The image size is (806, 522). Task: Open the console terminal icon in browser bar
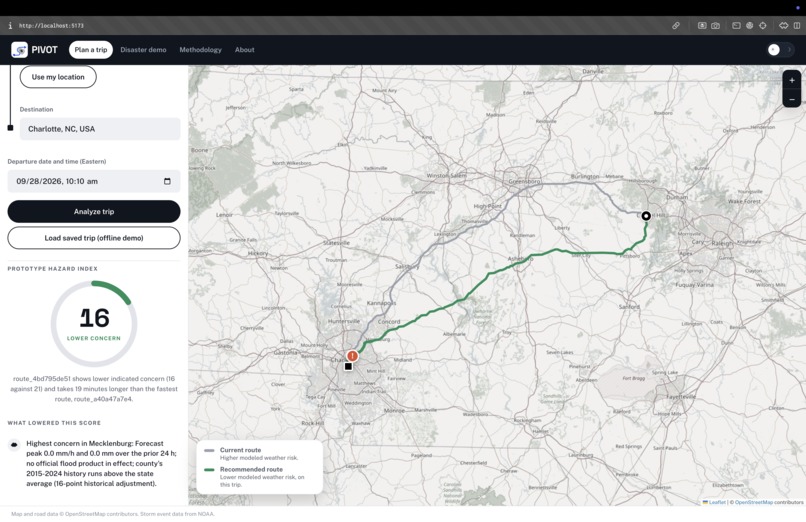pyautogui.click(x=736, y=25)
